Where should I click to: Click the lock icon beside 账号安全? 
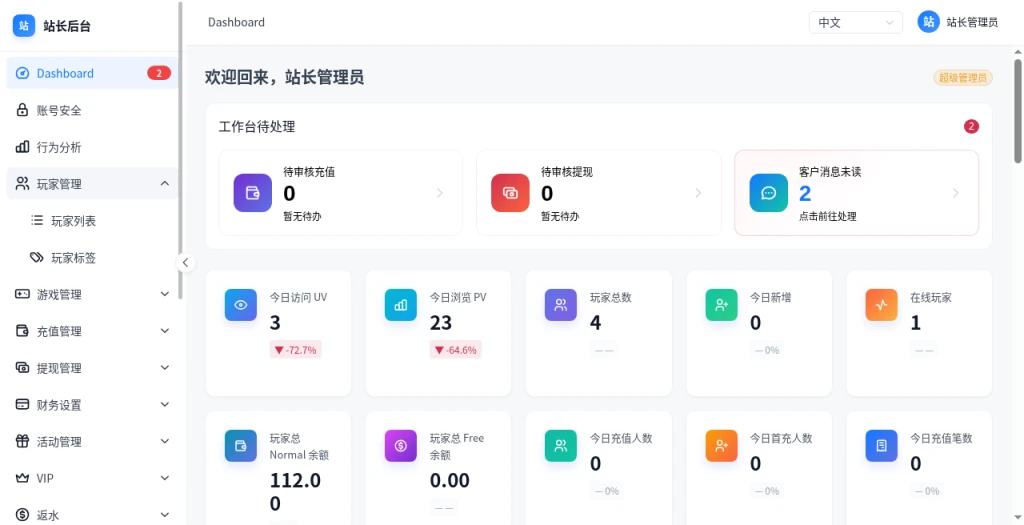[22, 110]
